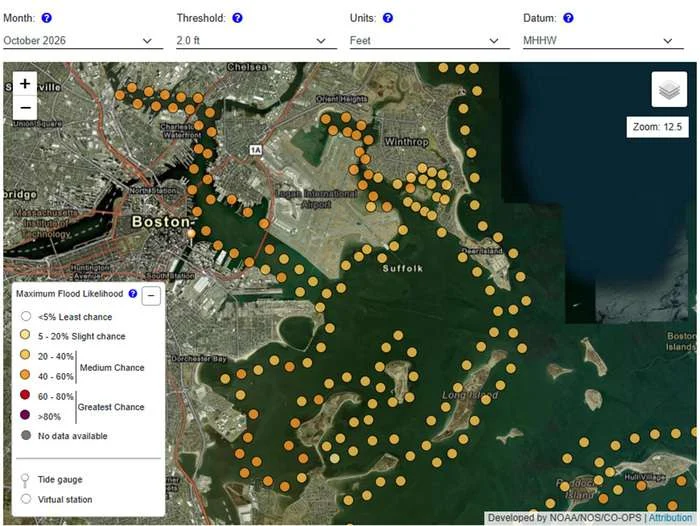
Task: Click the 60 - 80% legend swatch
Action: (25, 395)
